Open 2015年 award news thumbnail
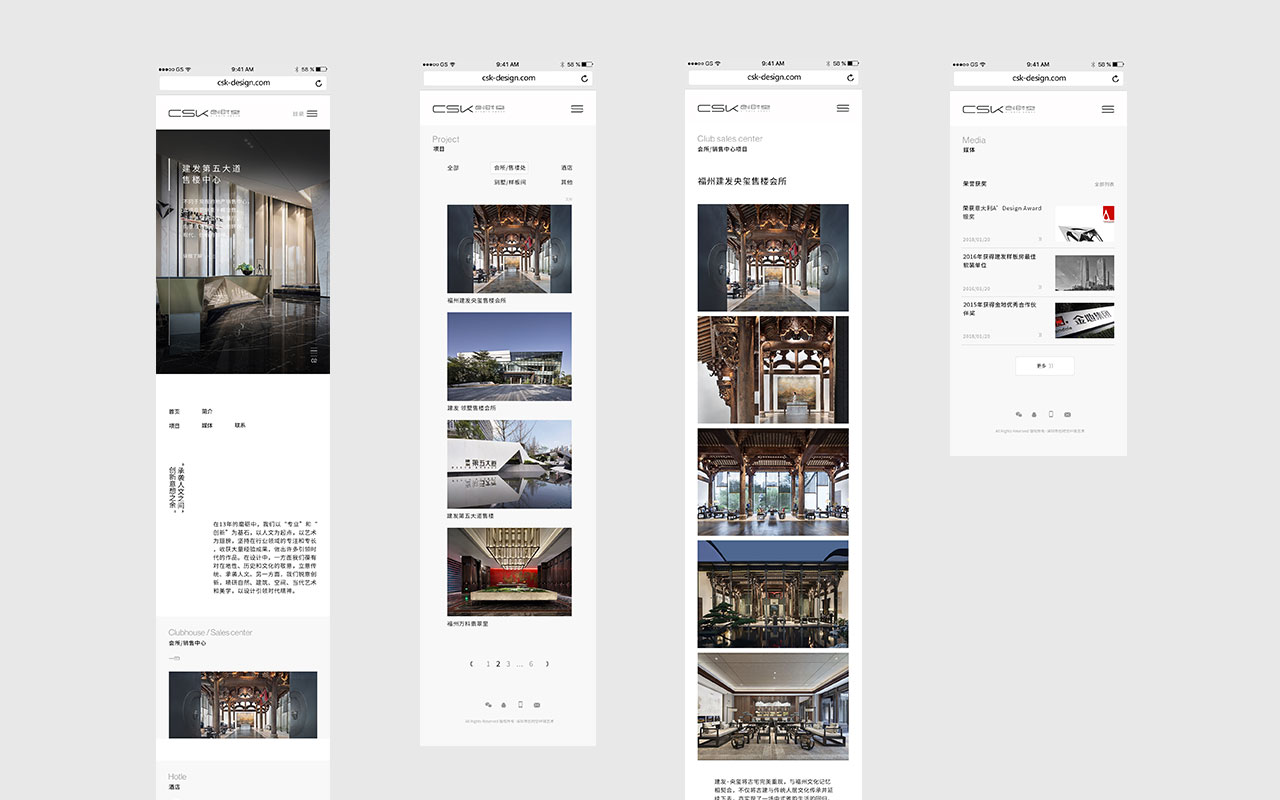 pyautogui.click(x=1084, y=321)
